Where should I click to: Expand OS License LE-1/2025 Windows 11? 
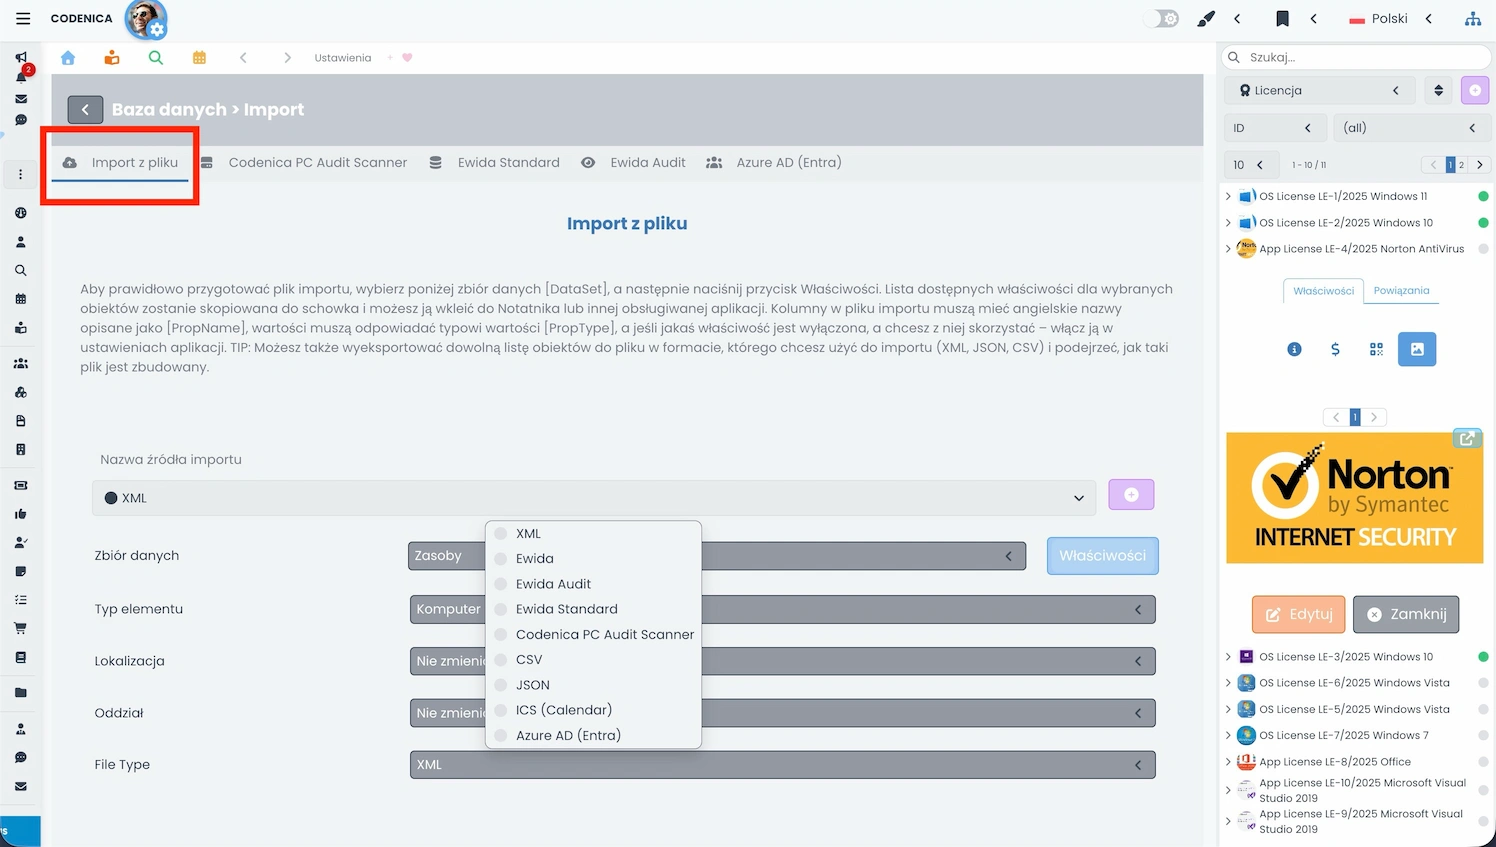[1229, 196]
